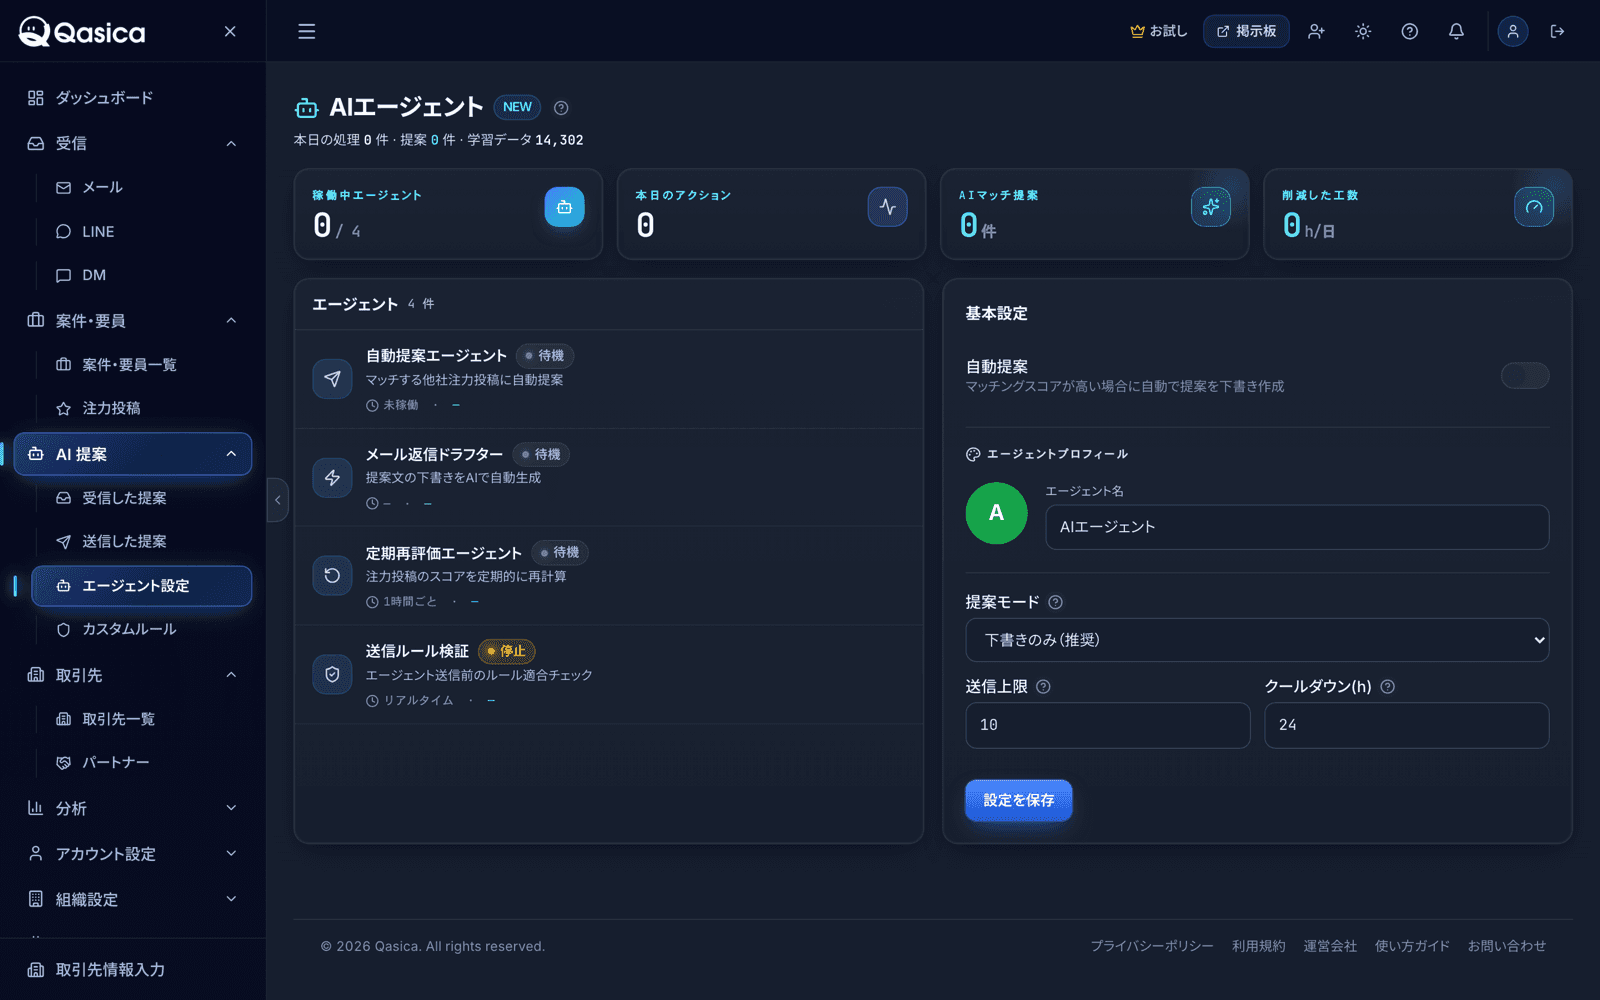The width and height of the screenshot is (1600, 1000).
Task: Click the refresh icon of 定期再評価エージェント
Action: (332, 576)
